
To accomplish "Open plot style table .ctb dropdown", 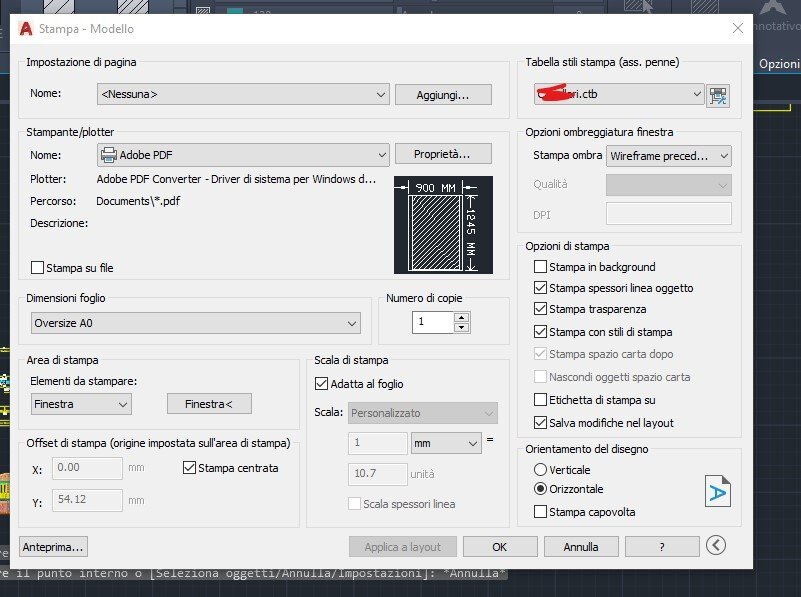I will tap(619, 94).
